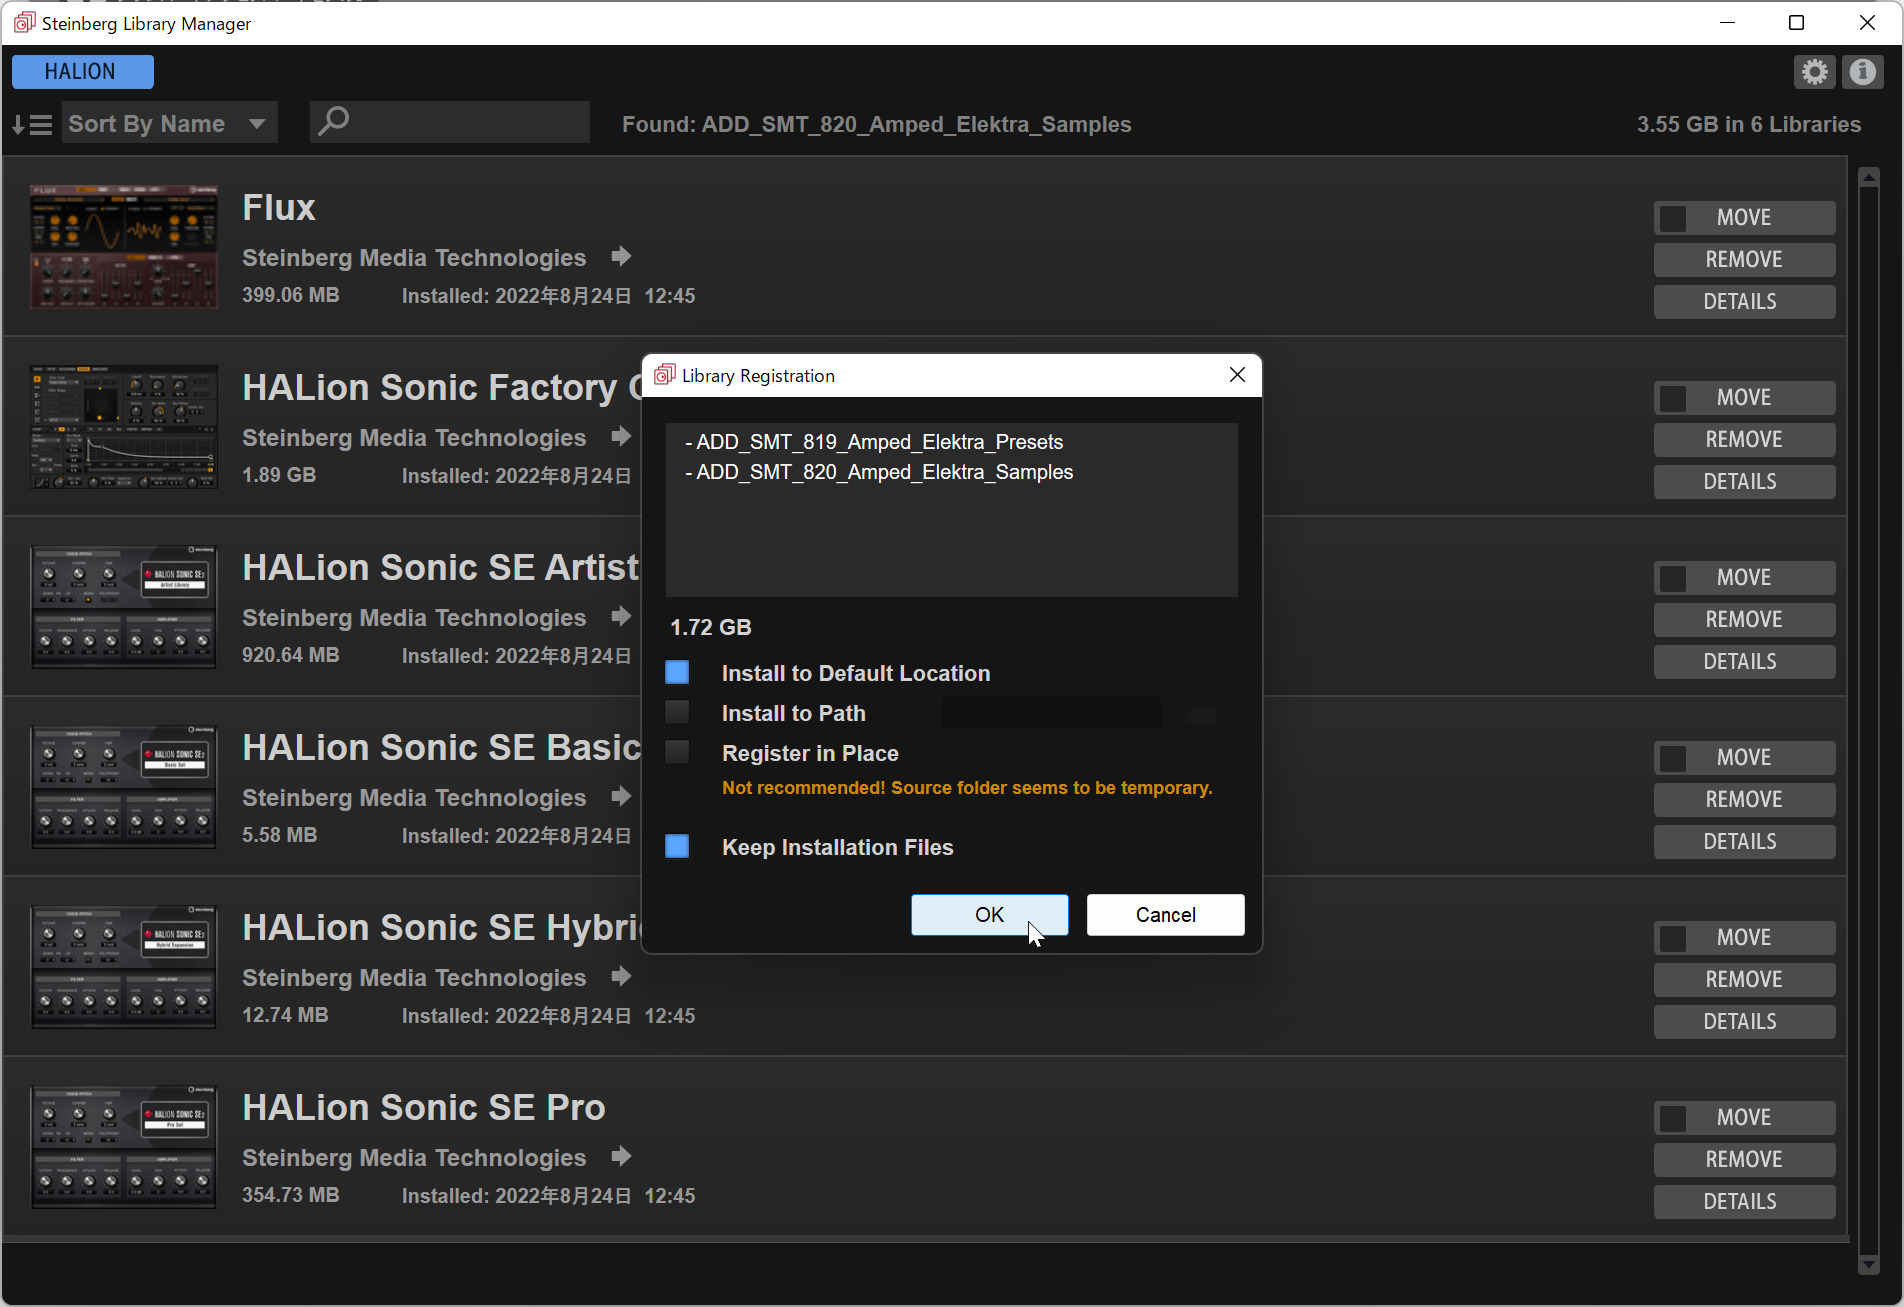Tick the move checkbox for HALion Sonic SE Artist
This screenshot has height=1307, width=1904.
(1673, 578)
